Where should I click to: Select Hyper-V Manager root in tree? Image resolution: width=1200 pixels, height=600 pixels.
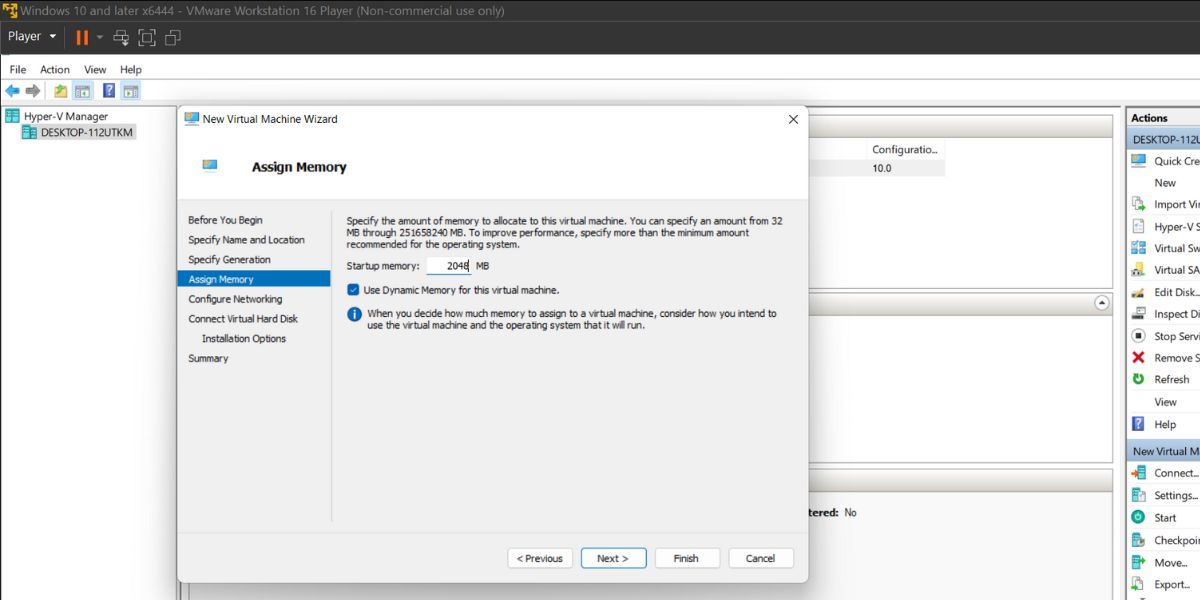point(56,116)
